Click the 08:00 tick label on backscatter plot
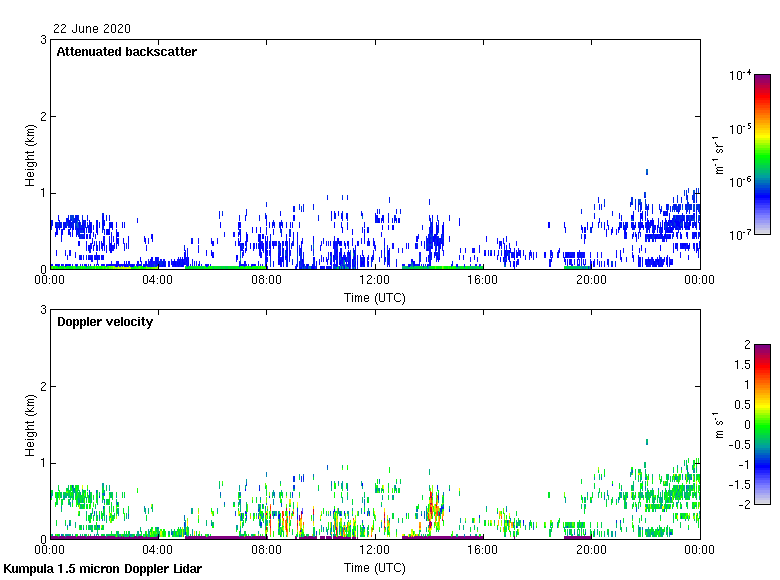The image size is (780, 580). (266, 280)
